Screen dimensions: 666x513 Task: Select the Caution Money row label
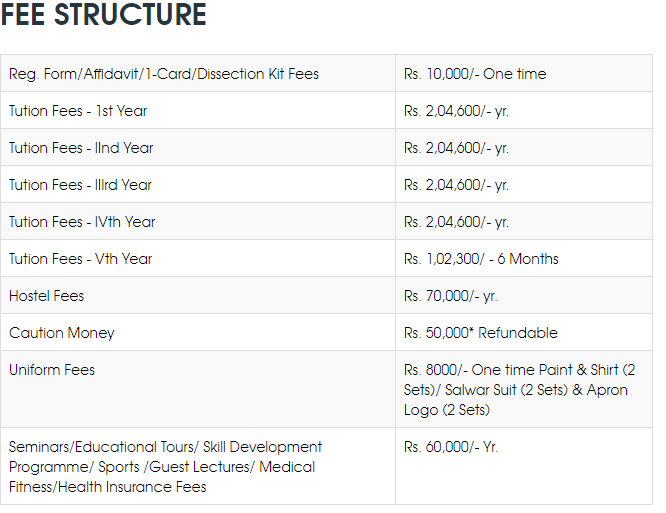62,333
